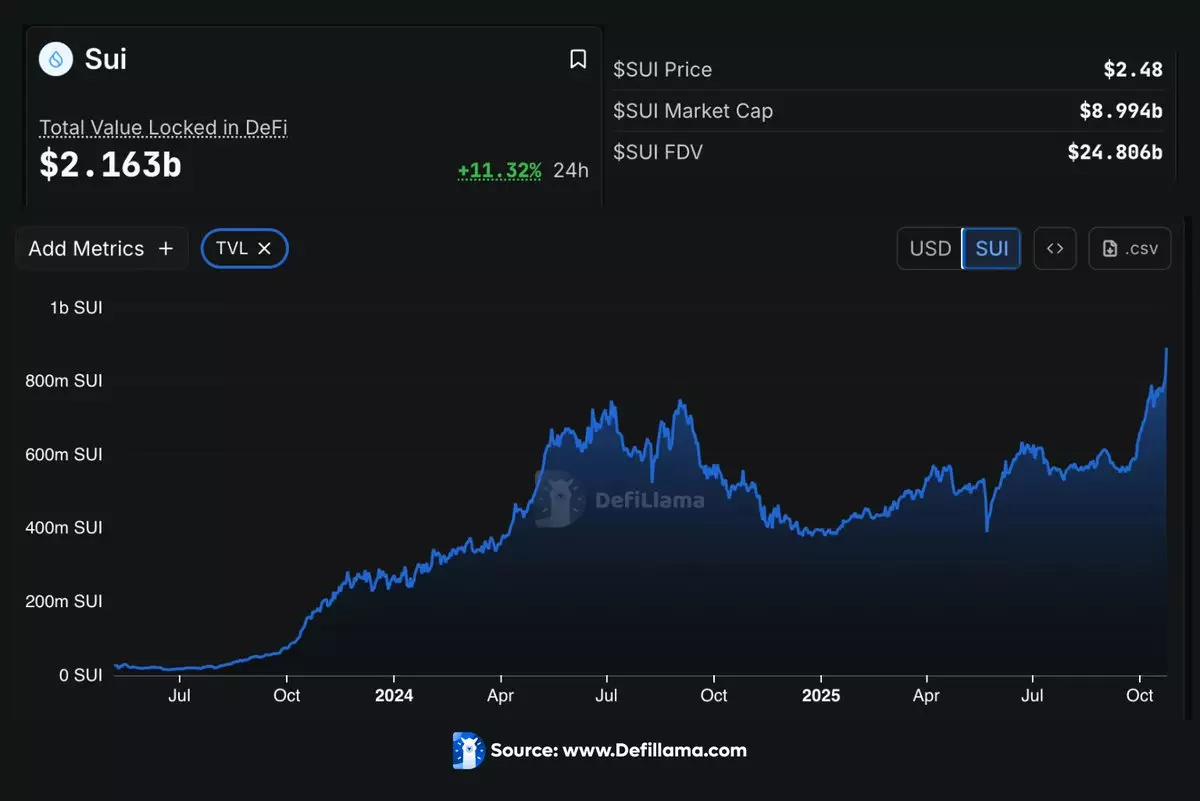1200x801 pixels.
Task: Click the +11.32% 24h change value
Action: pyautogui.click(x=499, y=170)
